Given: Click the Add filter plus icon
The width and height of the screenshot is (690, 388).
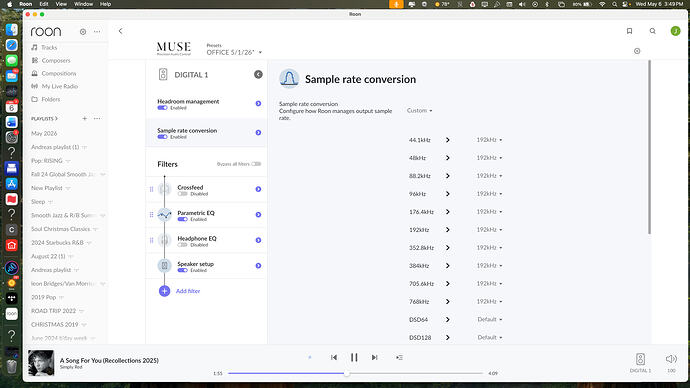Looking at the screenshot, I should 165,291.
